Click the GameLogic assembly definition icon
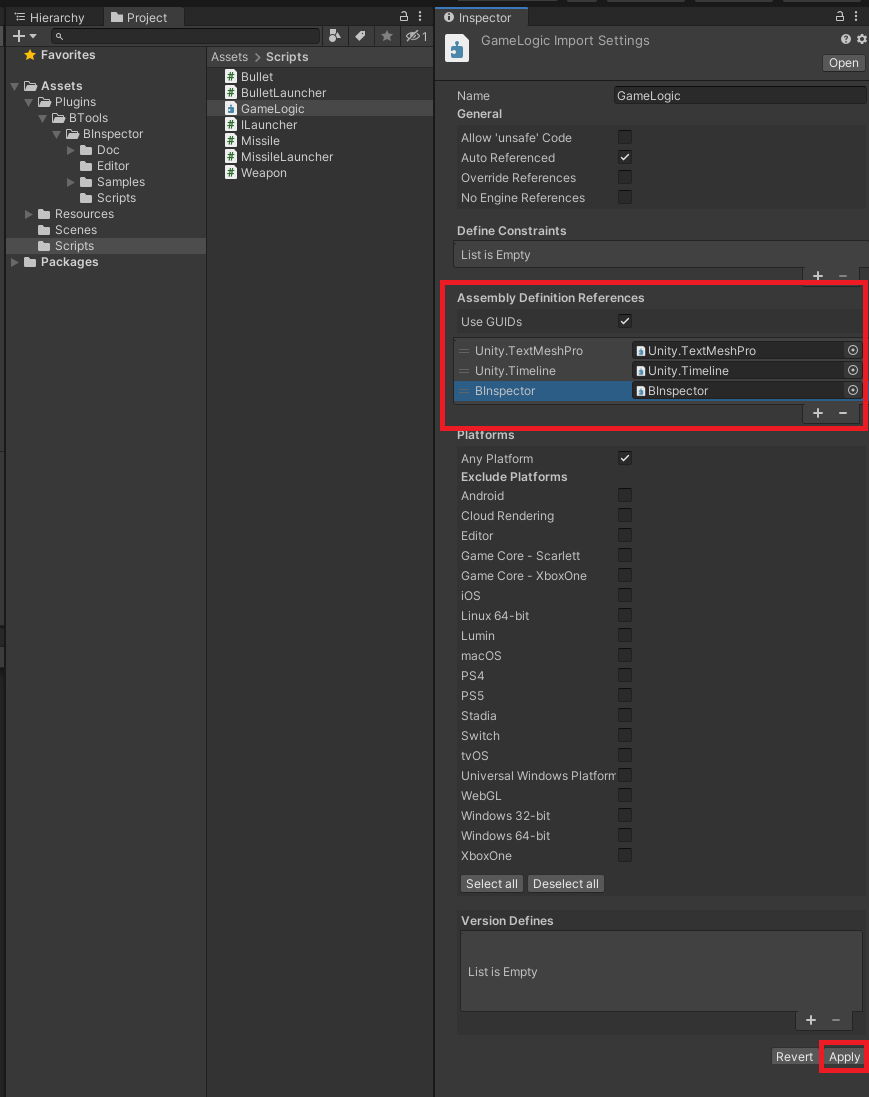Image resolution: width=869 pixels, height=1097 pixels. (229, 108)
